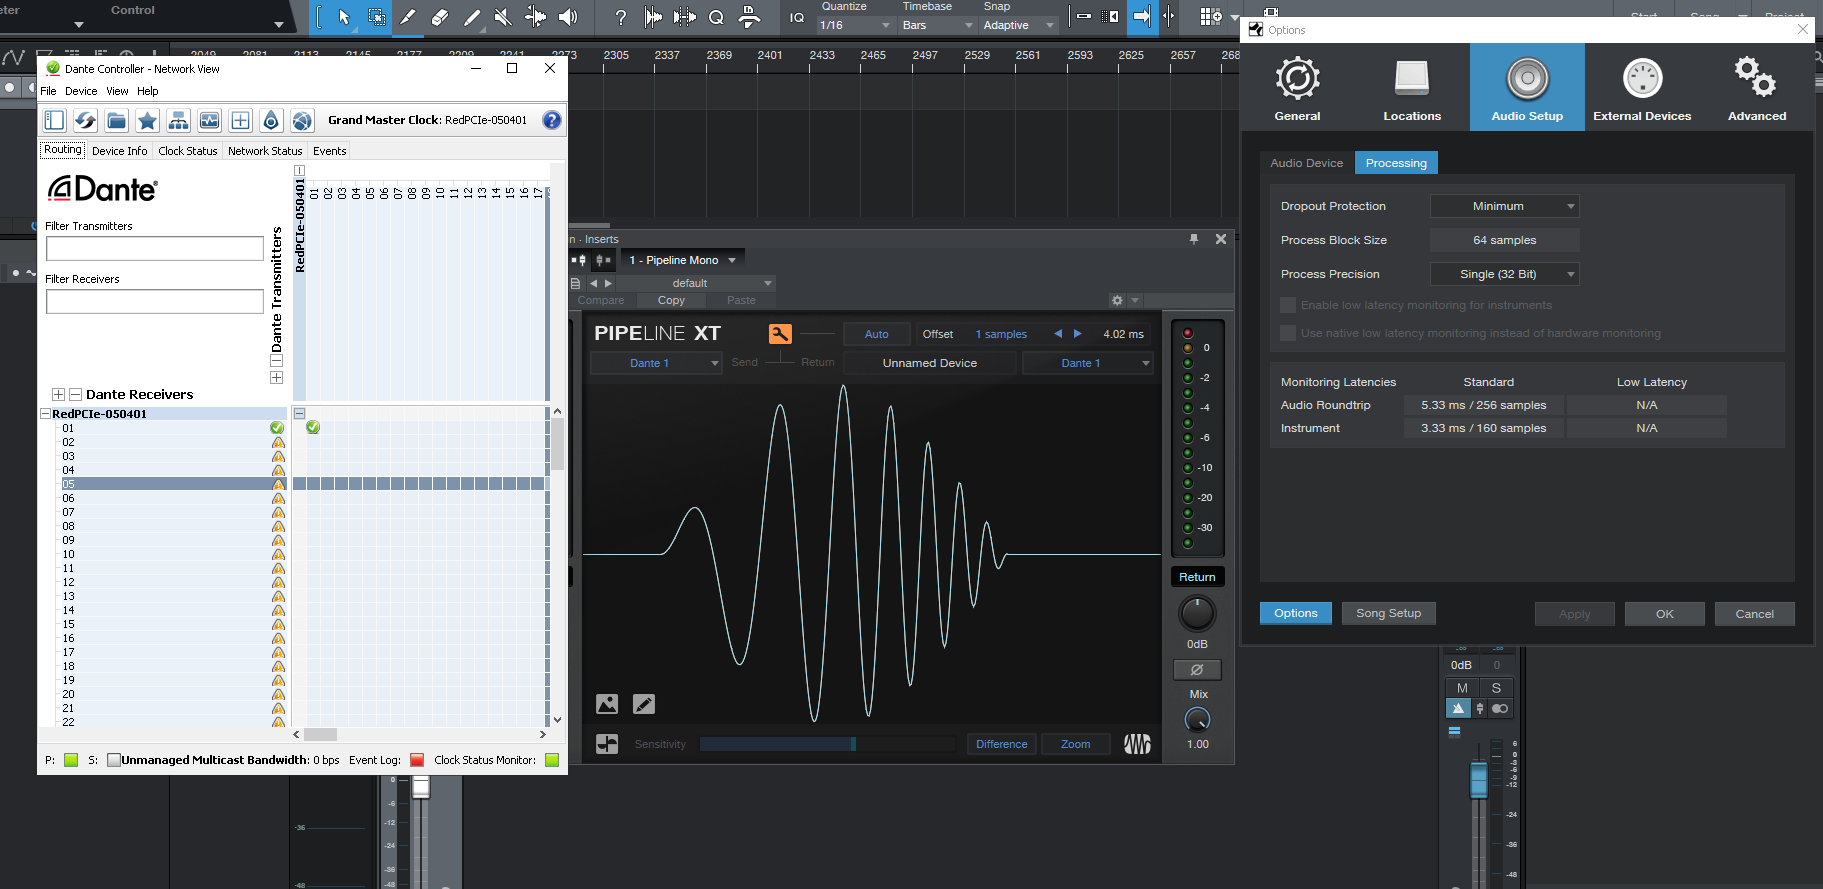The image size is (1823, 889).
Task: Switch to Clock Status tab
Action: tap(187, 151)
